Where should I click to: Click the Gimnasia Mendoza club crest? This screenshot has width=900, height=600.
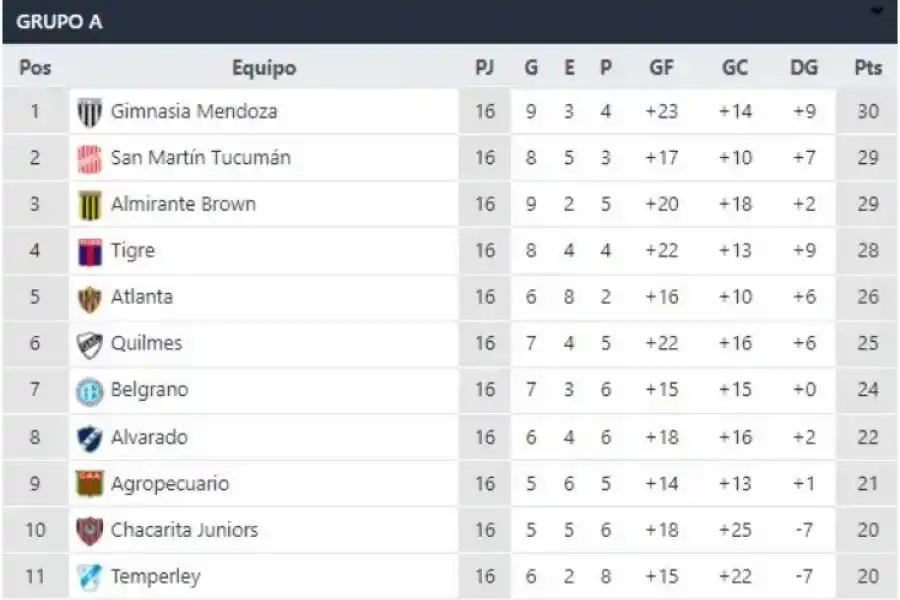[x=89, y=111]
